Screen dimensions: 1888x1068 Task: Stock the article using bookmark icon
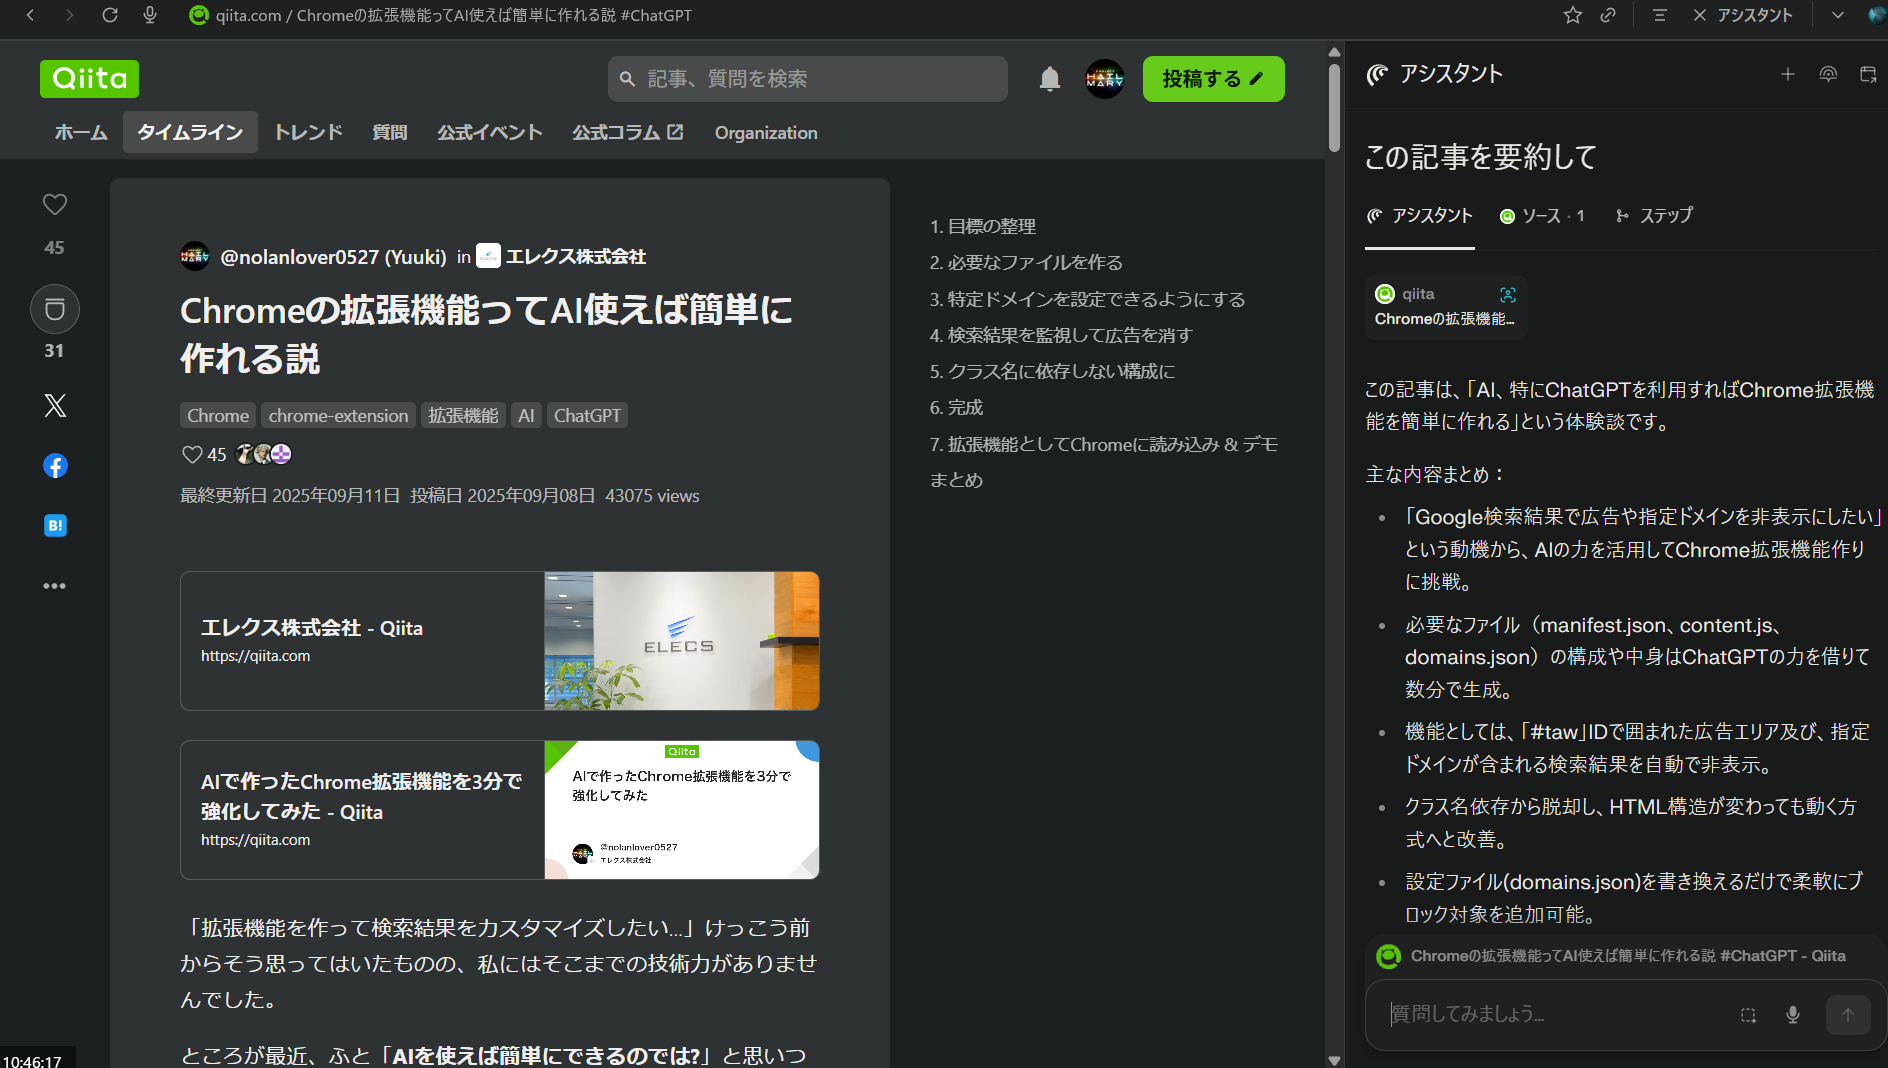(55, 309)
